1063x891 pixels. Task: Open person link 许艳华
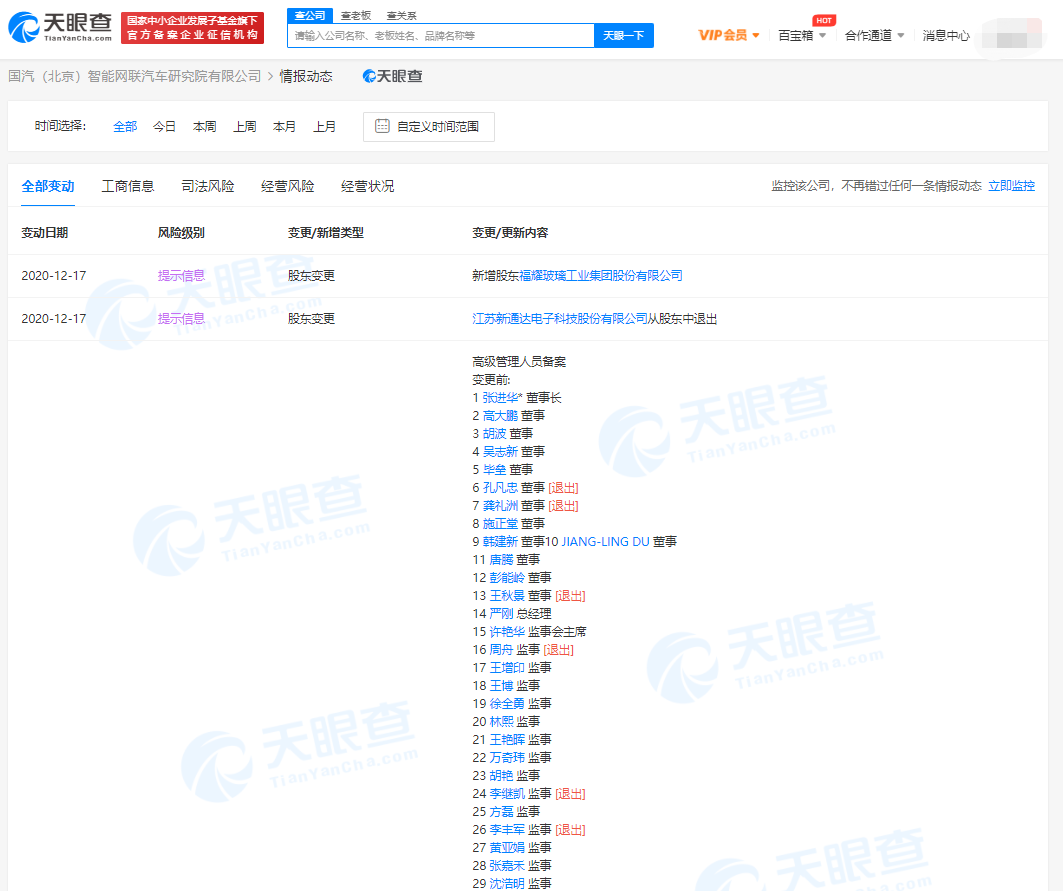(507, 631)
